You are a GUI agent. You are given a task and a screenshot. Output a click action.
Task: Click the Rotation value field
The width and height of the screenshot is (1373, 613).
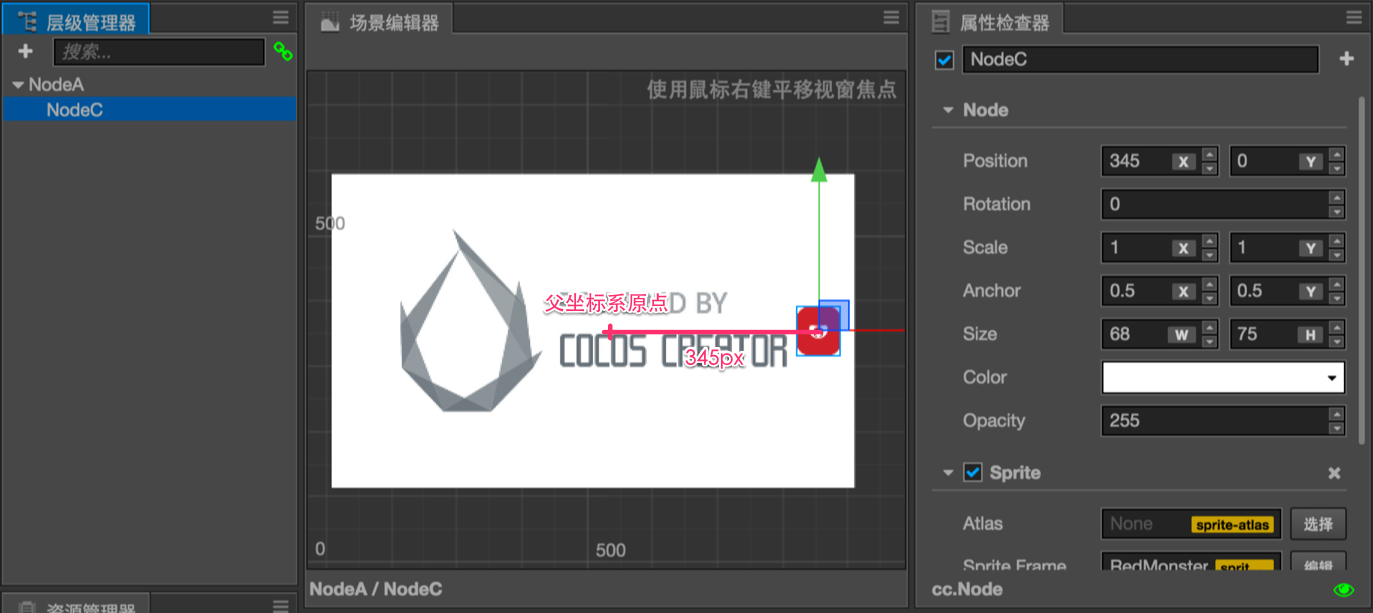pyautogui.click(x=1215, y=204)
